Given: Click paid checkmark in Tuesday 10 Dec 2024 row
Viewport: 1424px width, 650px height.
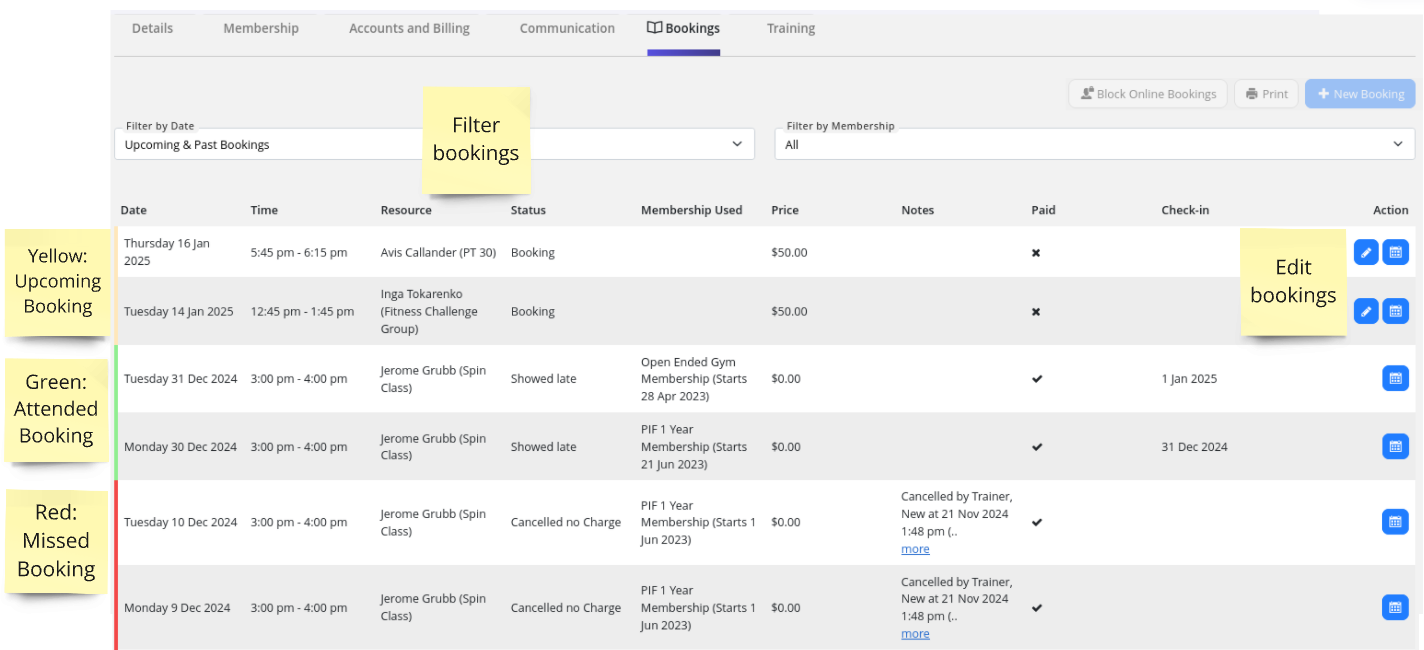Looking at the screenshot, I should 1037,522.
